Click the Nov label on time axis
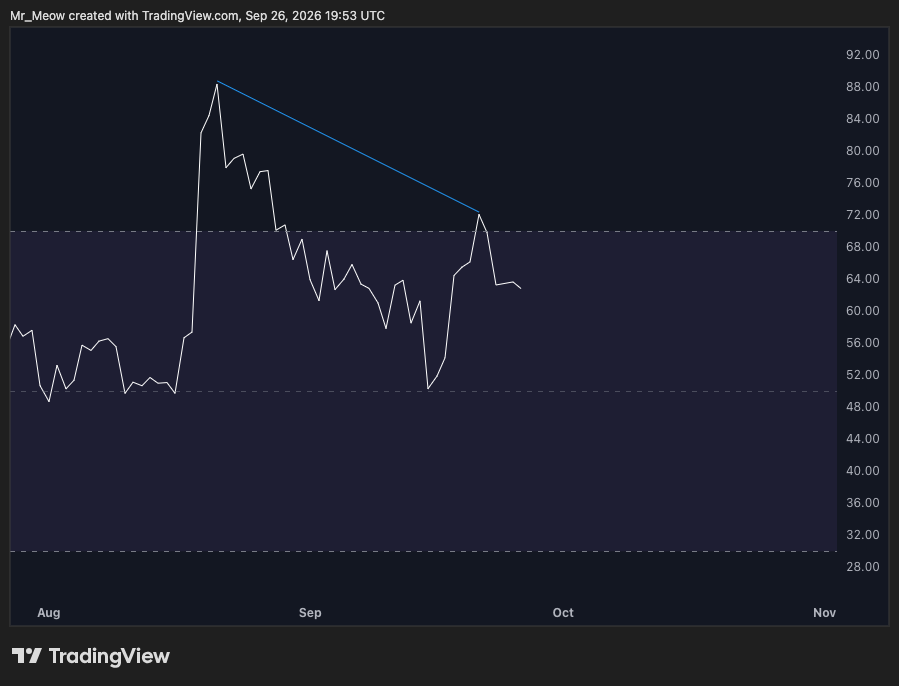The width and height of the screenshot is (899, 686). (x=824, y=613)
